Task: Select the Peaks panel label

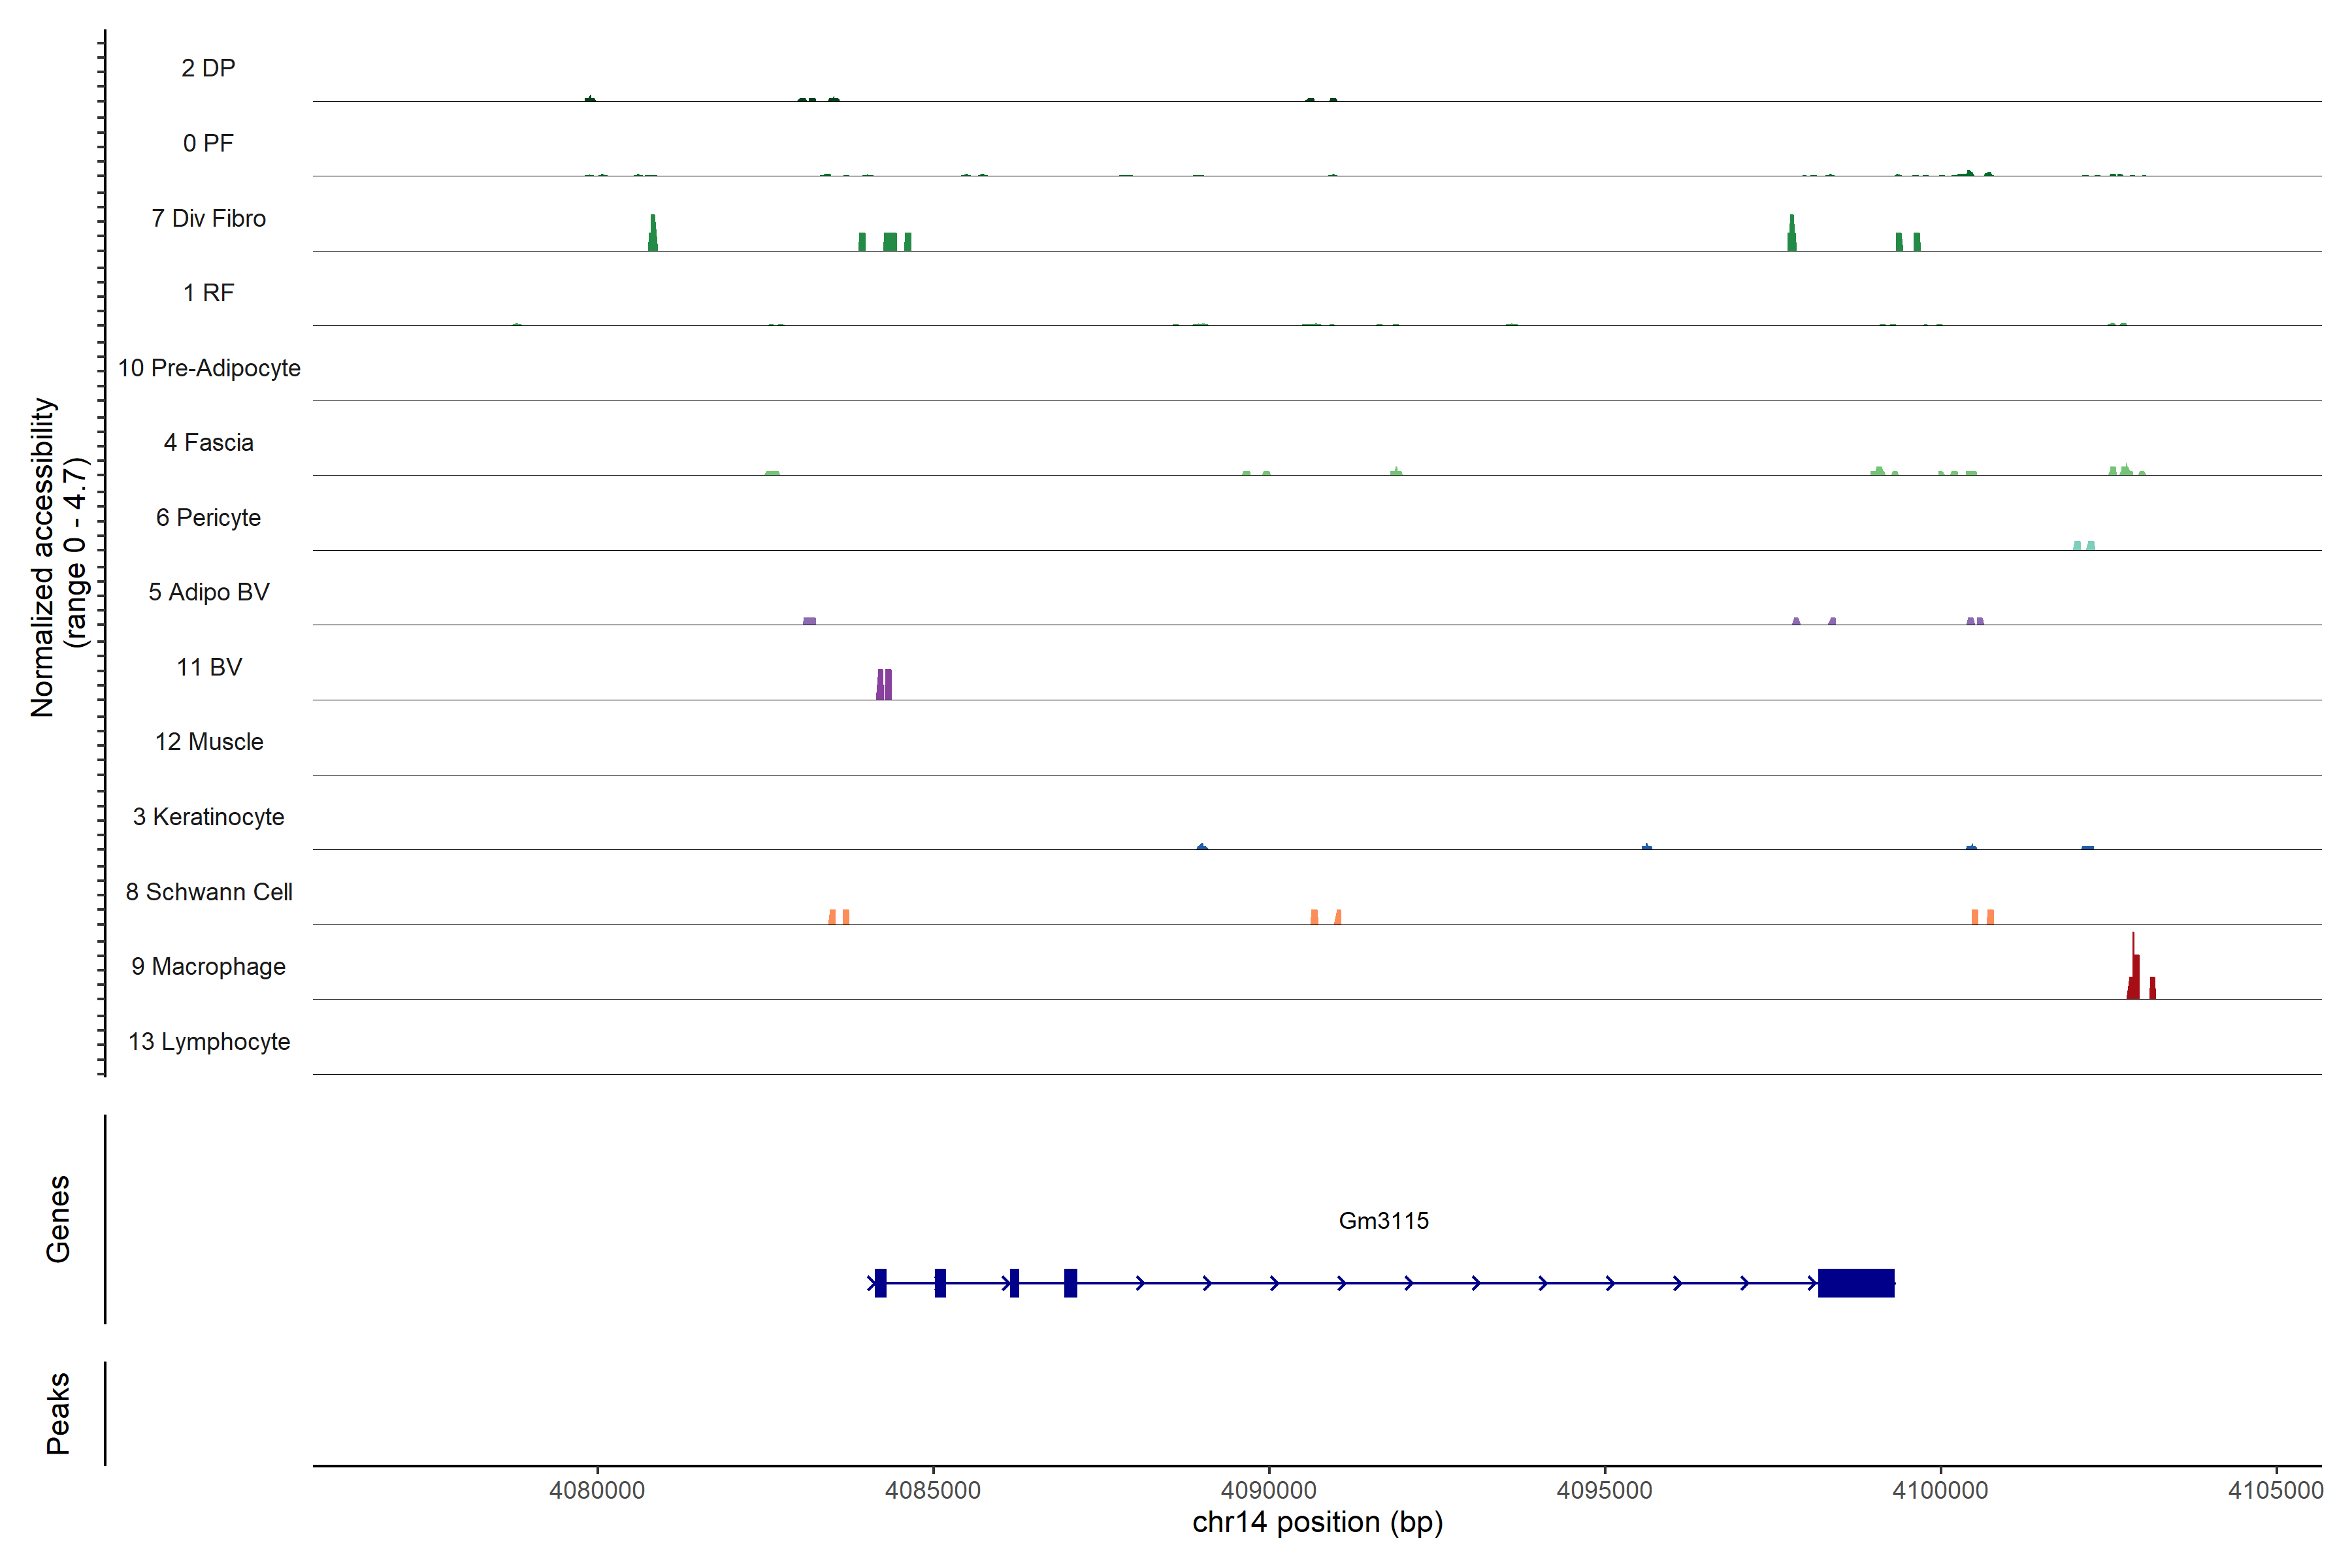Action: point(58,1412)
